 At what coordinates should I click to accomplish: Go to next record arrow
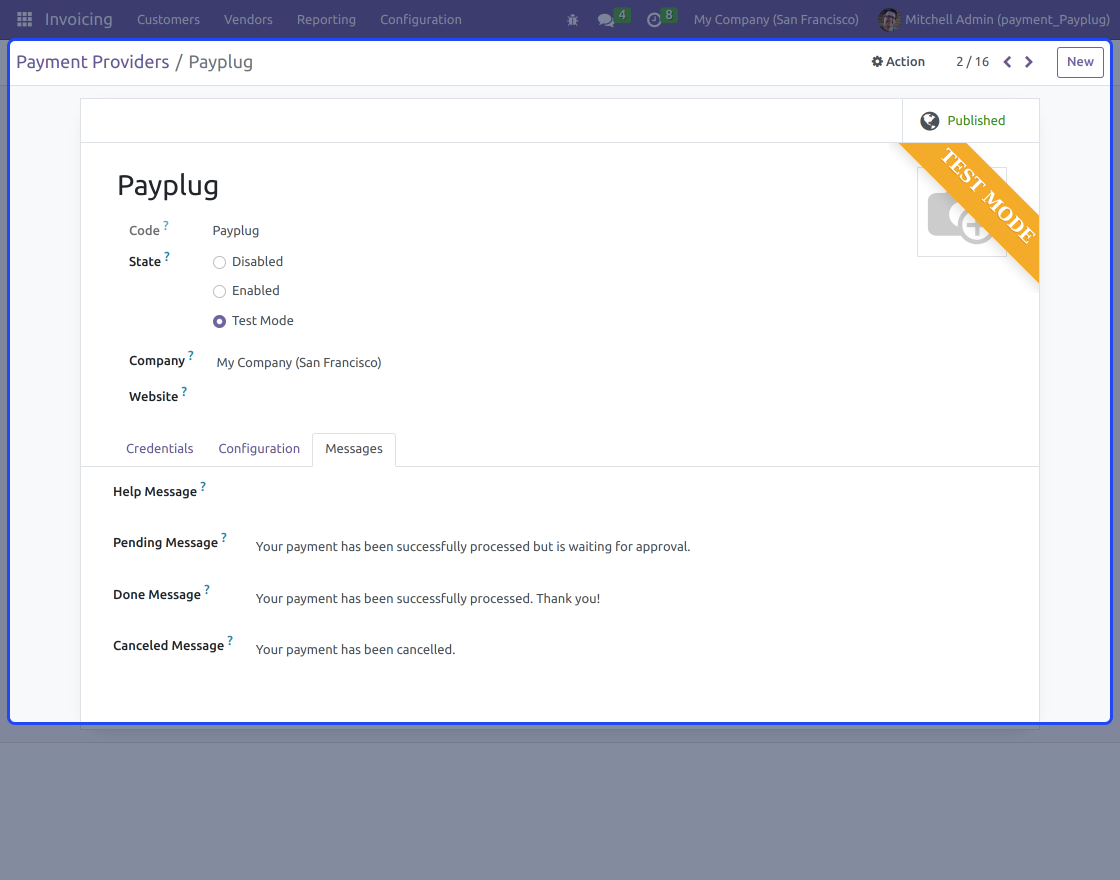coord(1029,62)
